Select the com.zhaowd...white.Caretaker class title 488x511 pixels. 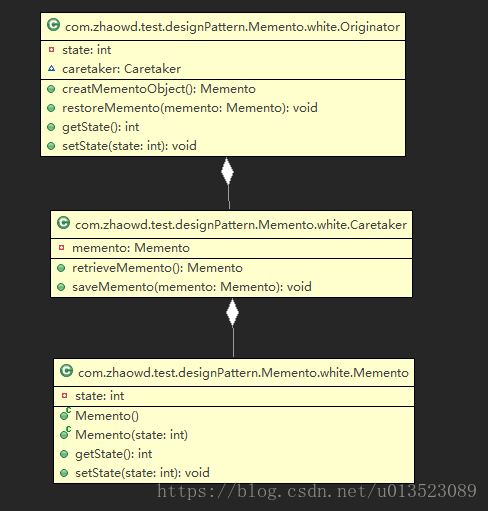pyautogui.click(x=241, y=225)
